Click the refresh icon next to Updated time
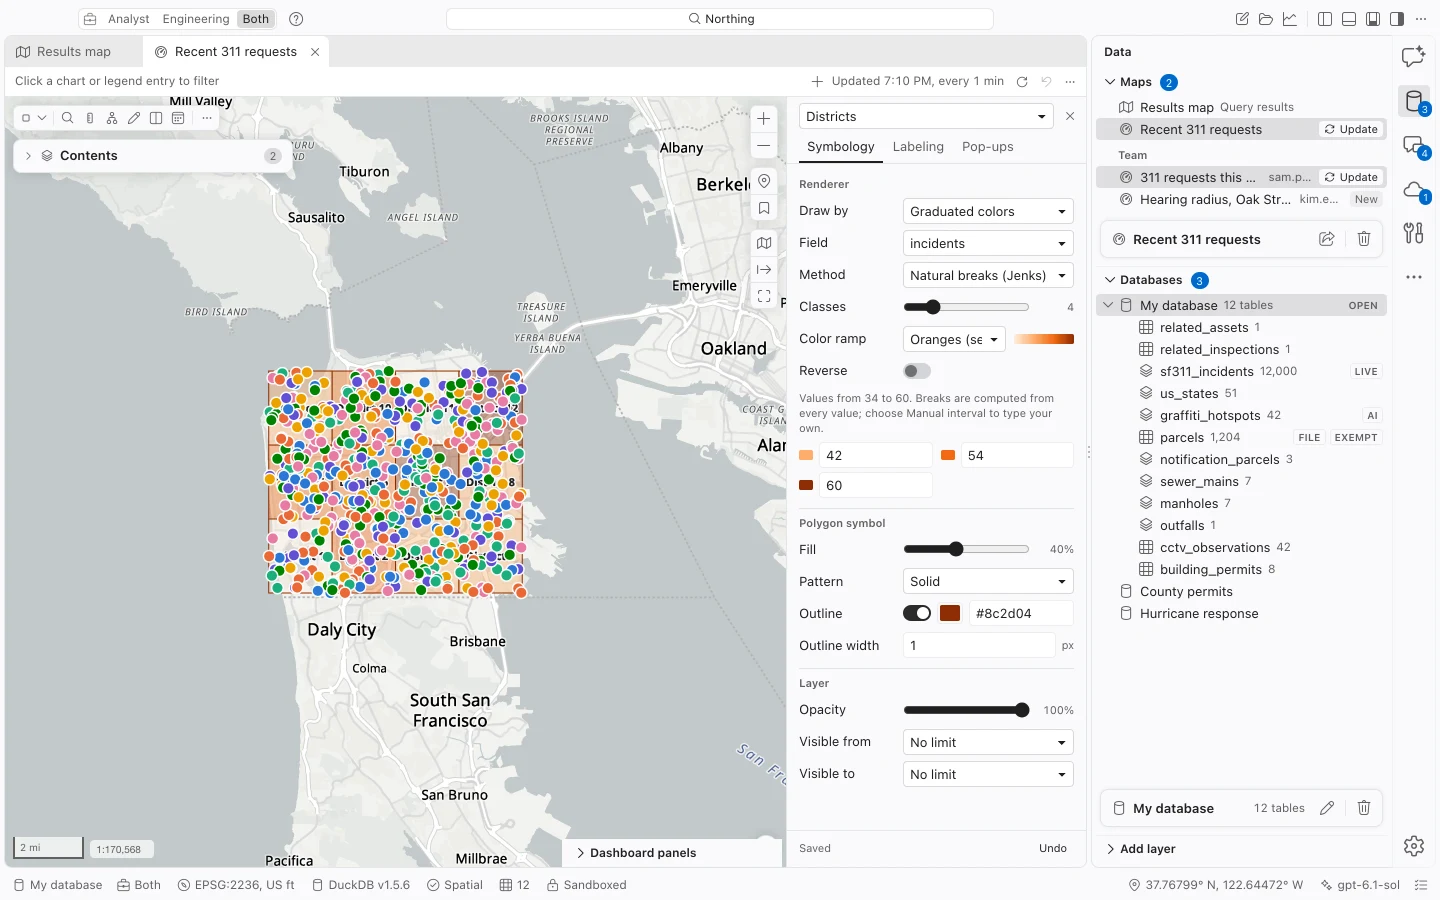The height and width of the screenshot is (900, 1440). point(1022,82)
